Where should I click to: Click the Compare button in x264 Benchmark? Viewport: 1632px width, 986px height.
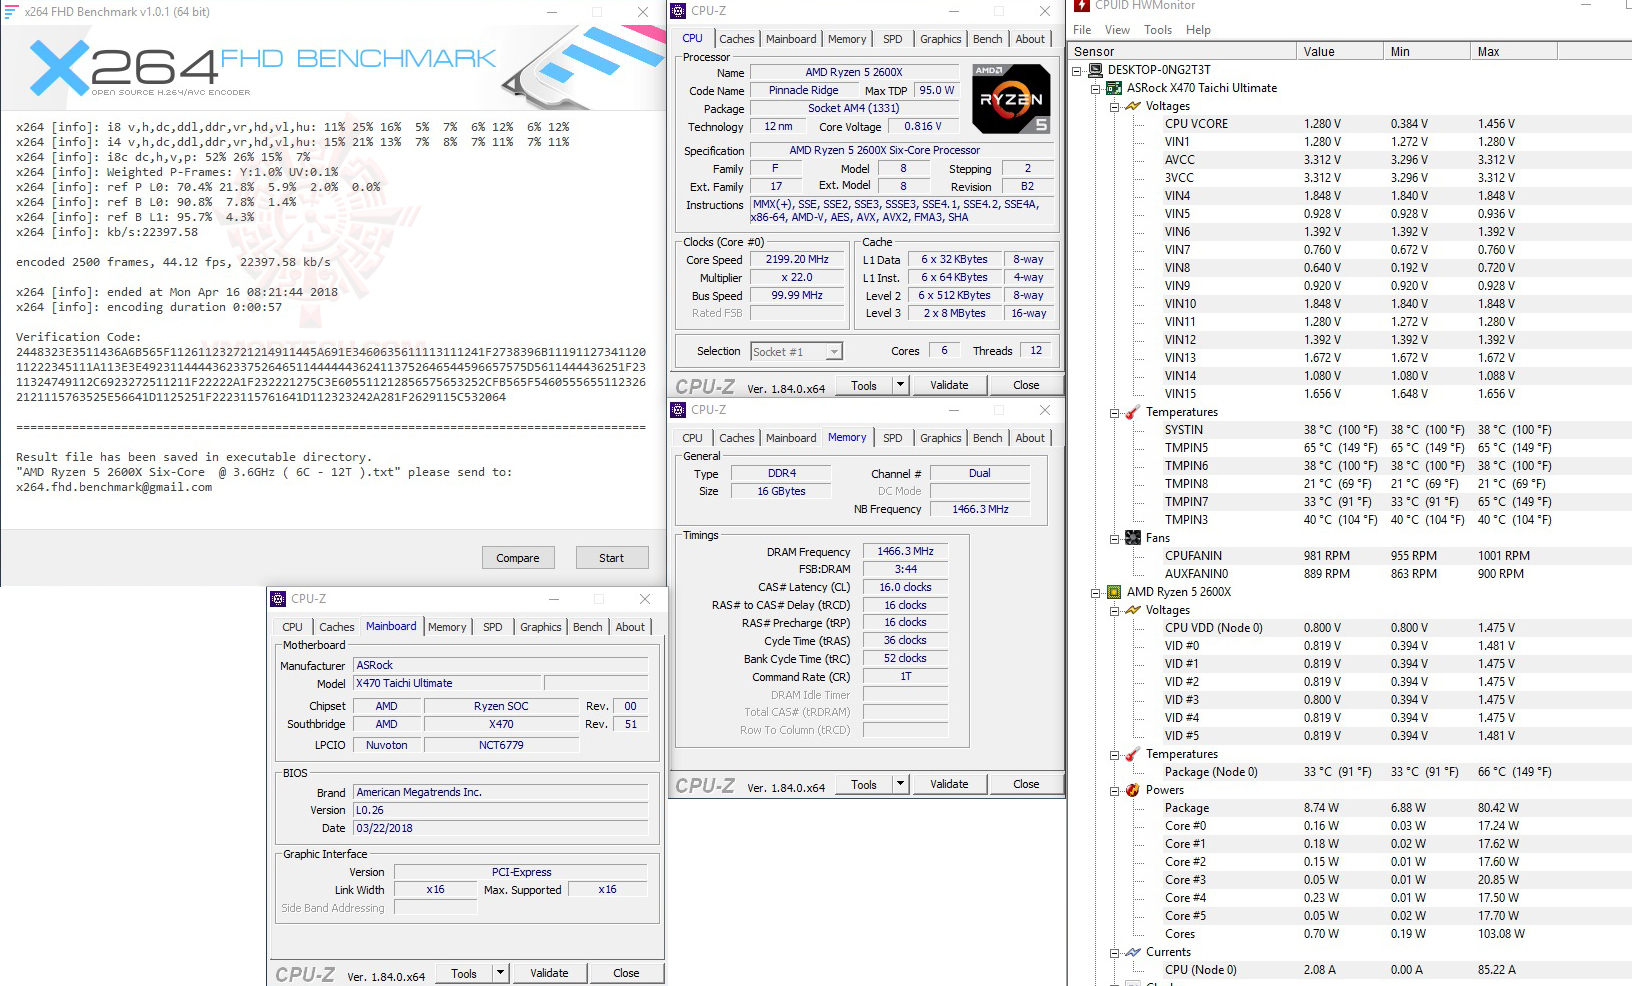518,558
